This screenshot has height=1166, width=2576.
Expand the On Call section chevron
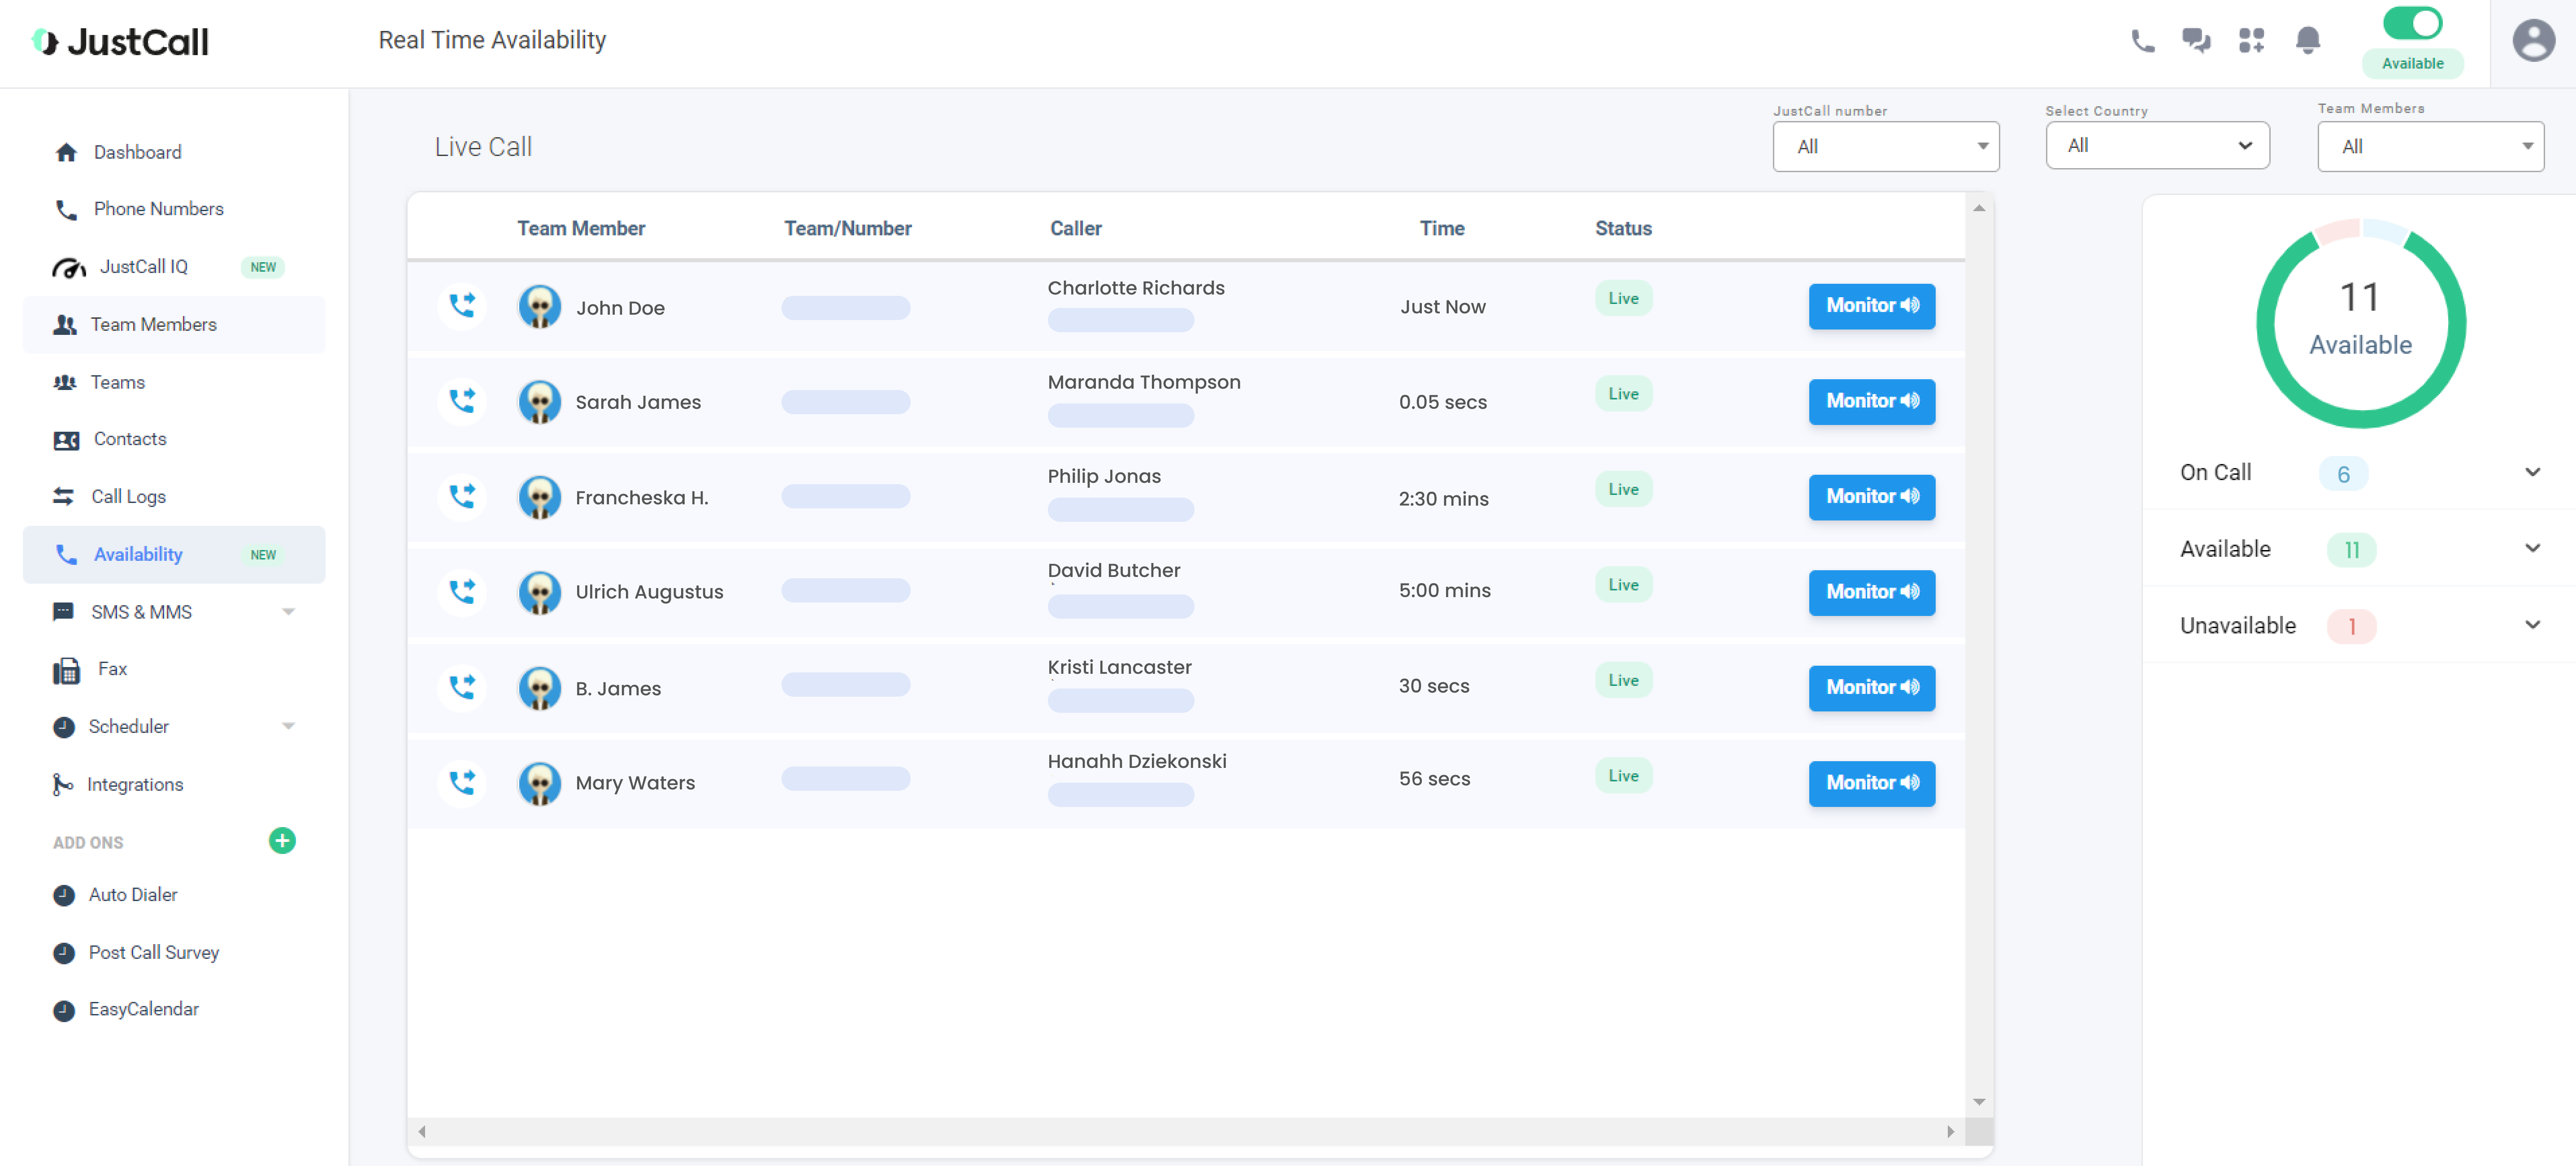click(x=2532, y=472)
